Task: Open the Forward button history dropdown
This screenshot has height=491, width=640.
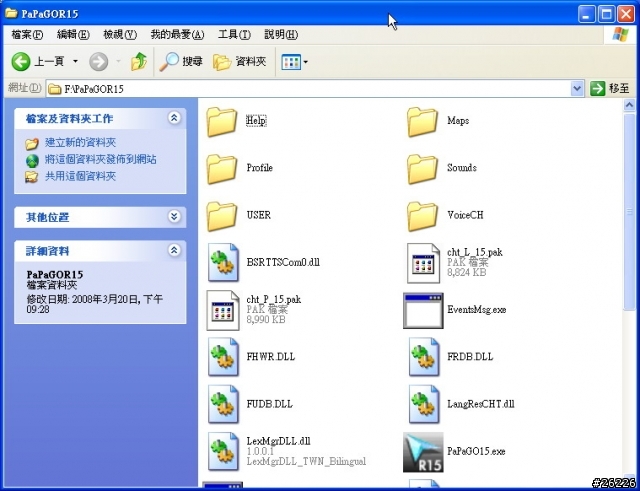Action: tap(118, 62)
